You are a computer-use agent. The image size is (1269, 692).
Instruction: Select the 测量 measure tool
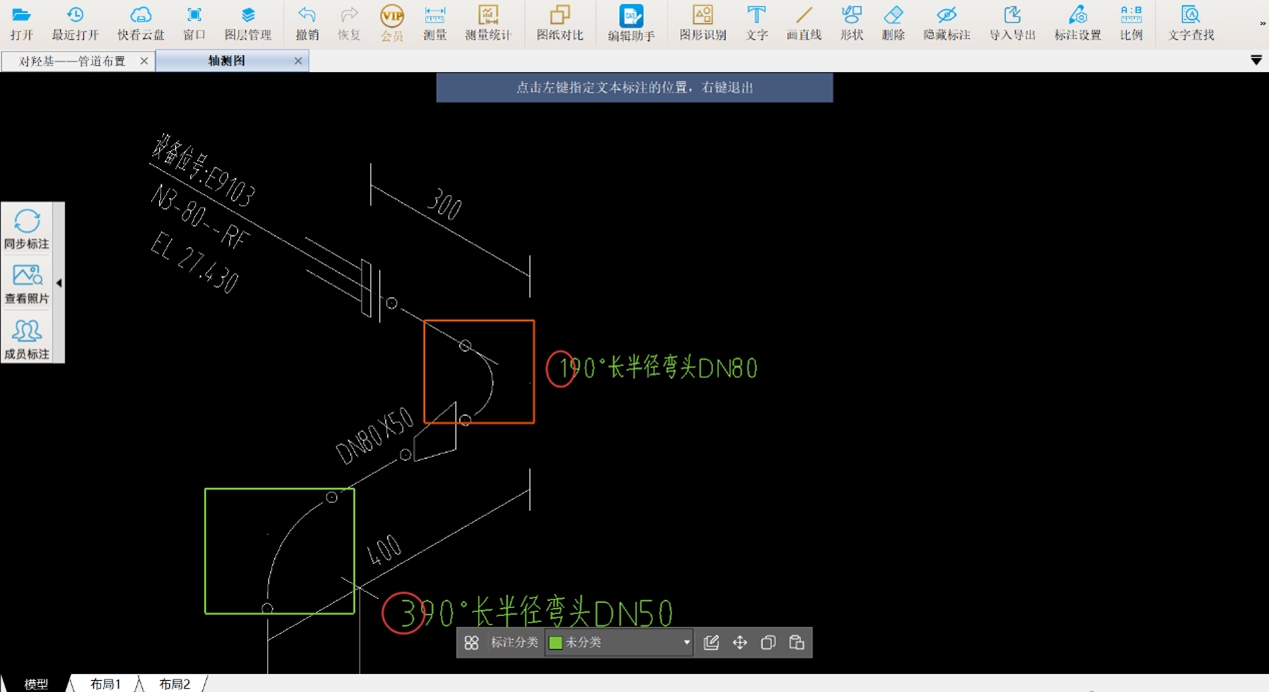[x=435, y=23]
